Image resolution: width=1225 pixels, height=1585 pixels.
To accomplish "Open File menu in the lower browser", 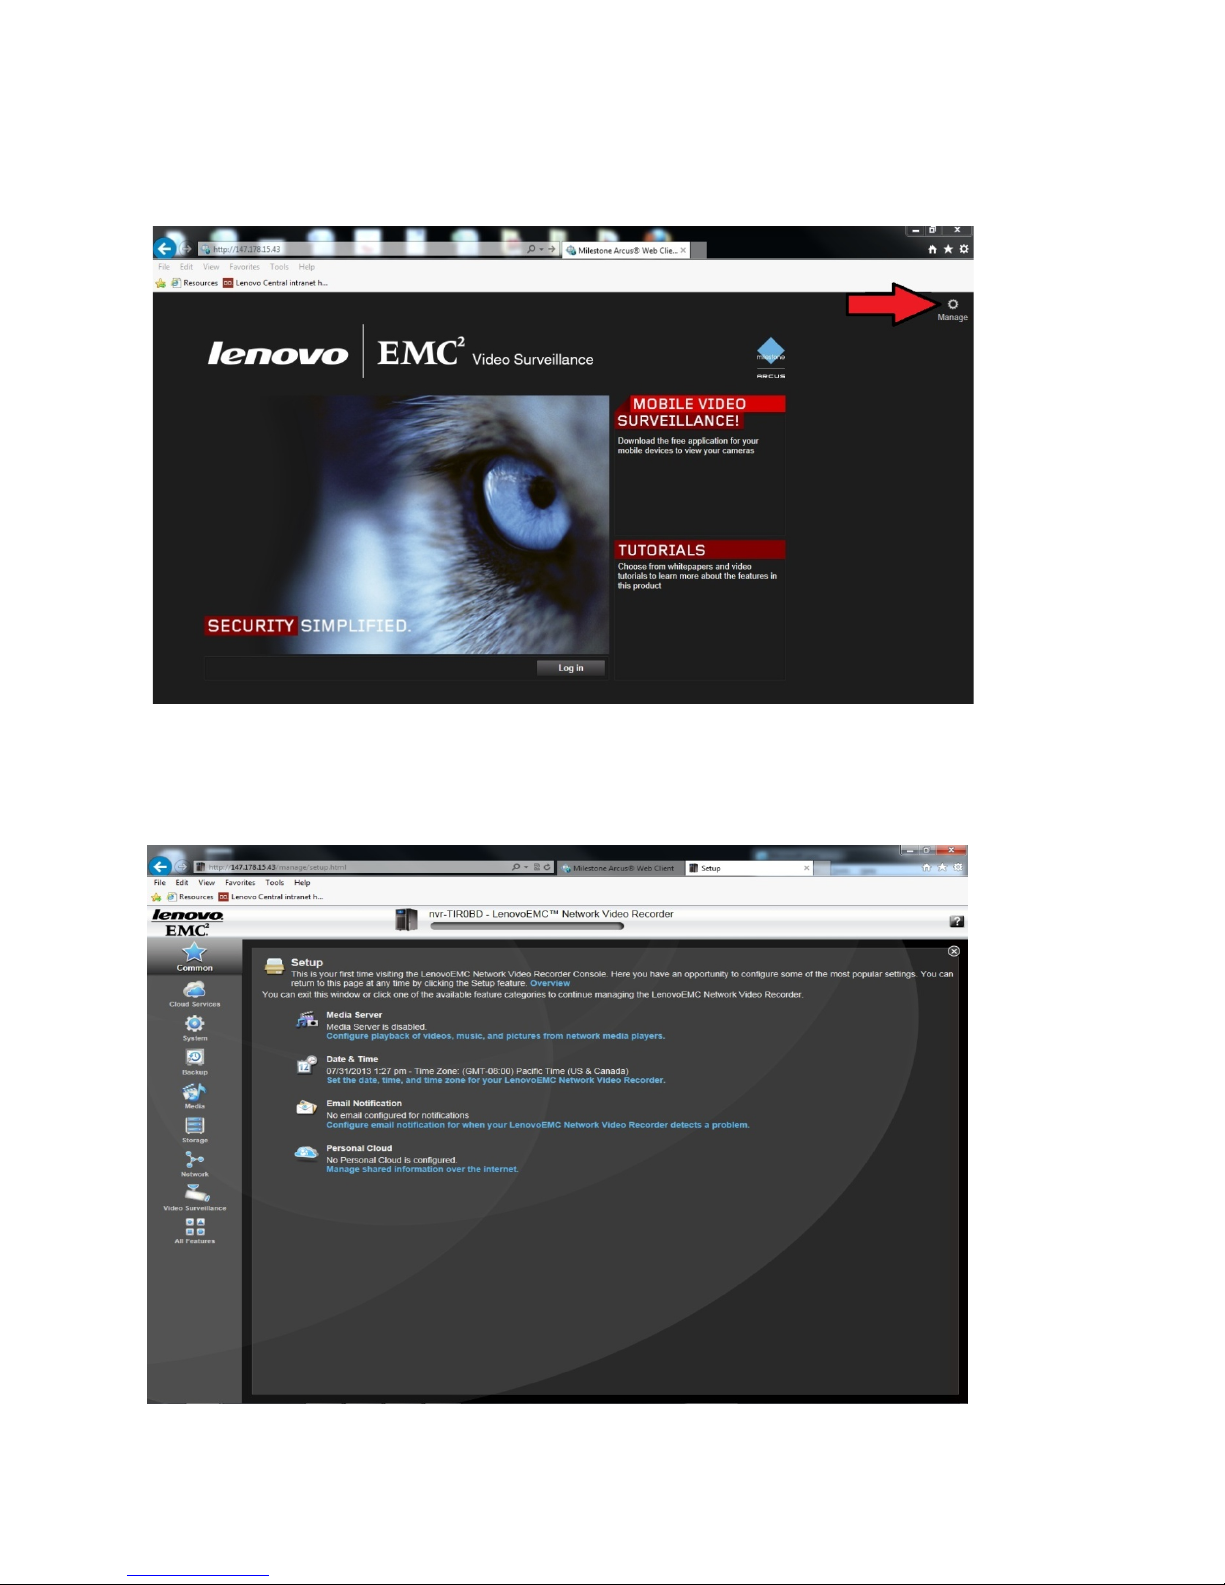I will tap(160, 883).
